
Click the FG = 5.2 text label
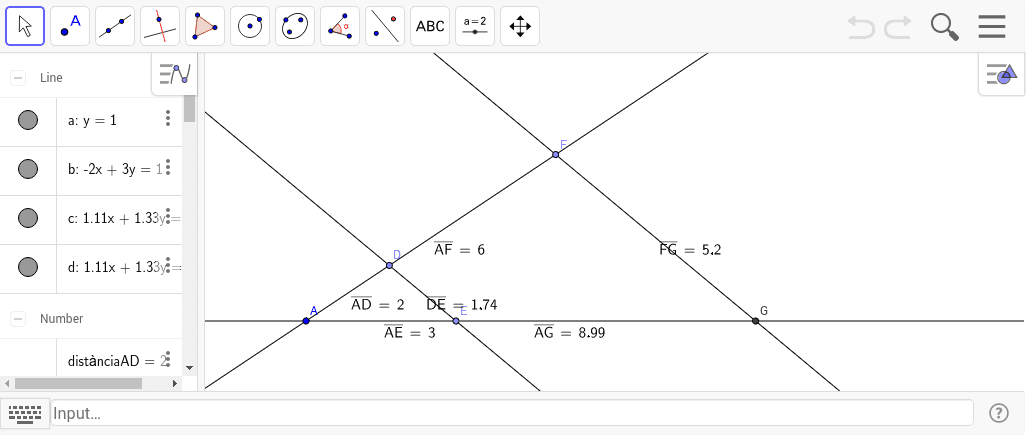[x=690, y=249]
